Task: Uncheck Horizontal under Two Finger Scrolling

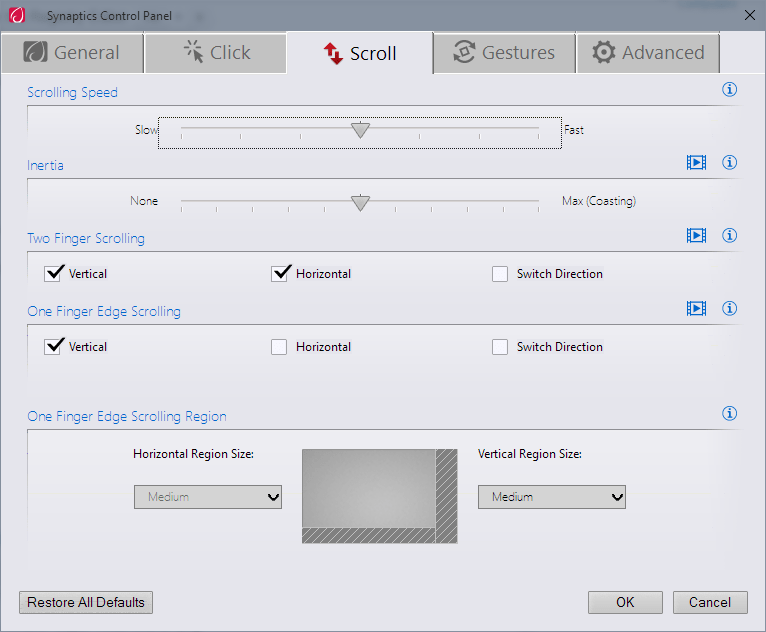Action: (x=280, y=274)
